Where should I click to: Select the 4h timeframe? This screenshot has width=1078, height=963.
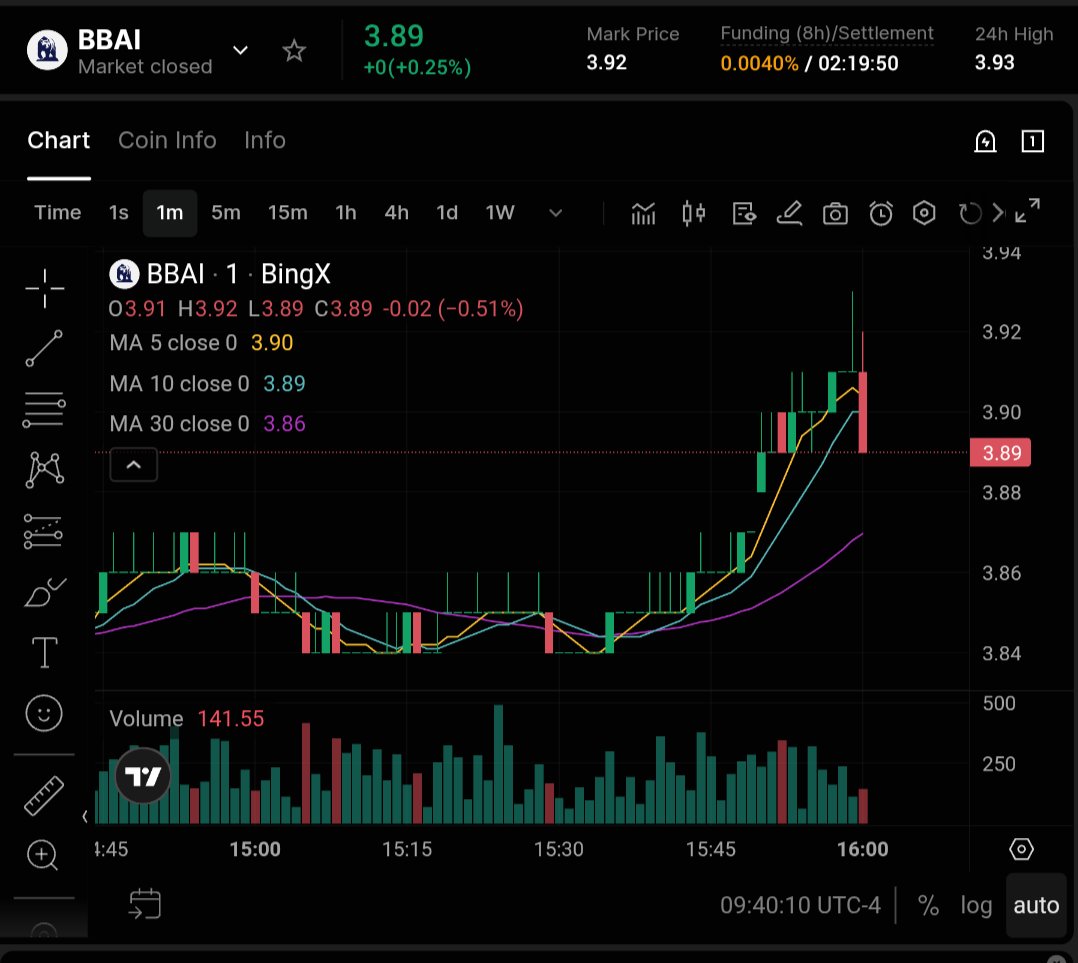(x=397, y=212)
